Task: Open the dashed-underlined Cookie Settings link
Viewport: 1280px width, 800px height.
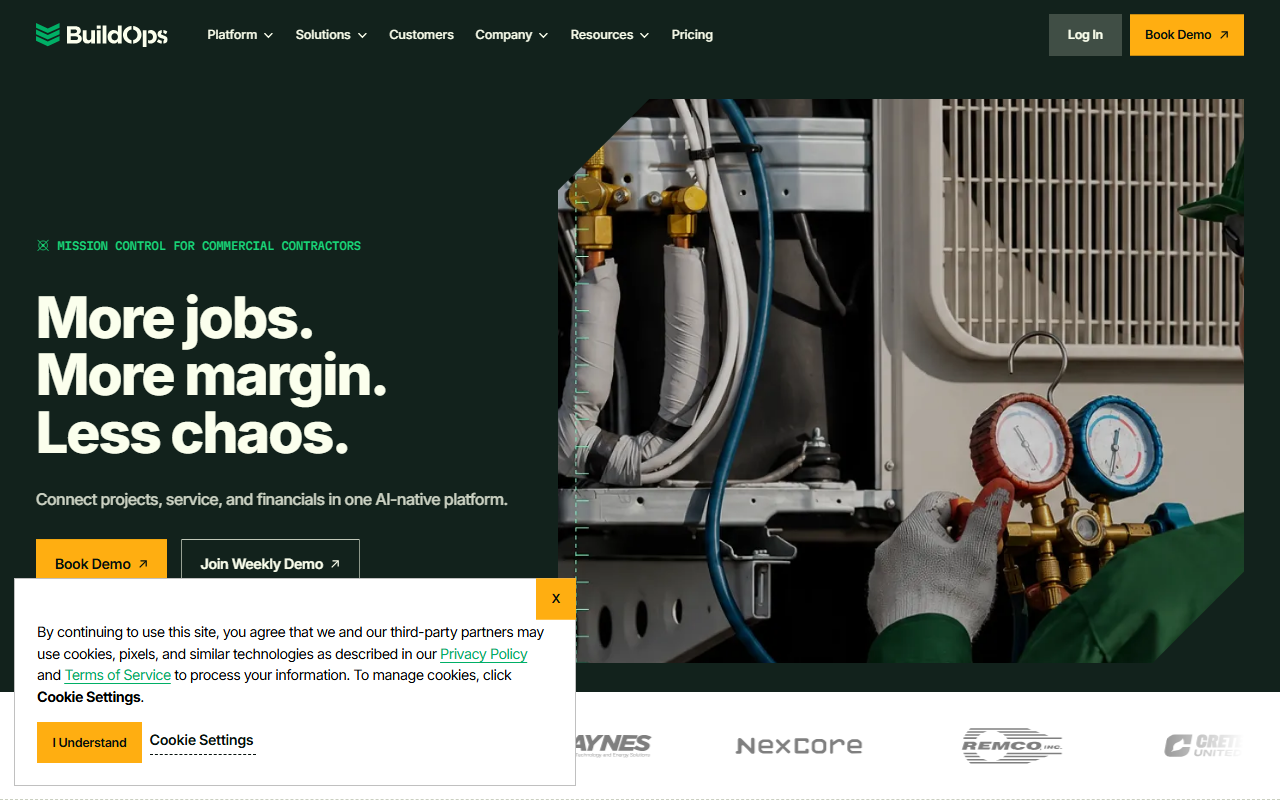Action: (x=203, y=741)
